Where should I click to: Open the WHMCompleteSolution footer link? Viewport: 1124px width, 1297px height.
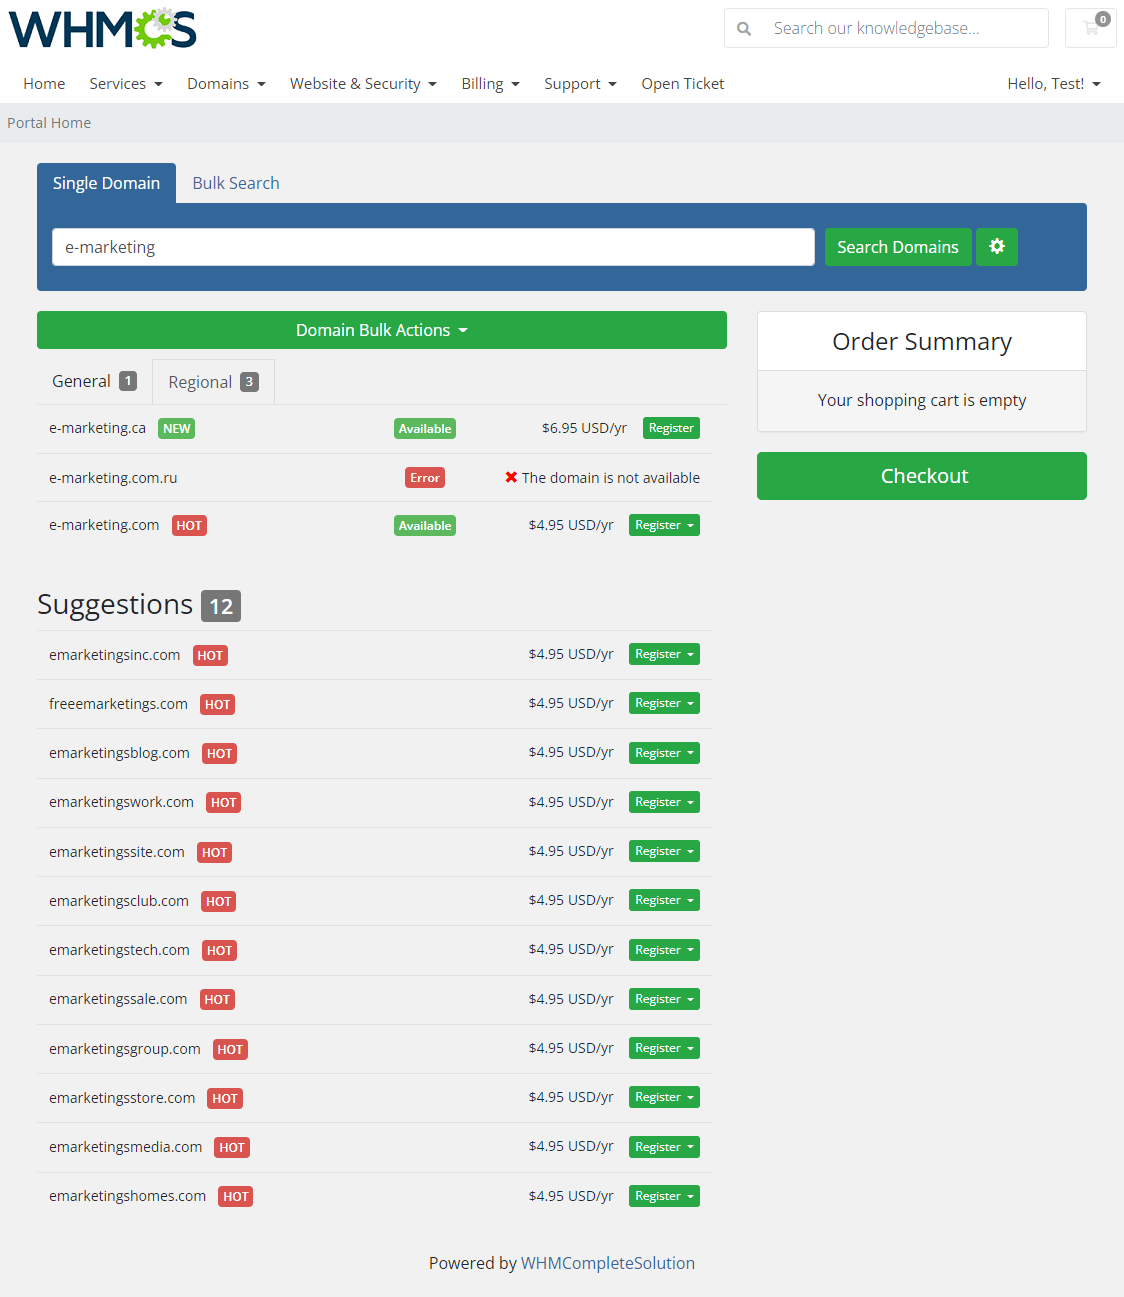point(608,1263)
